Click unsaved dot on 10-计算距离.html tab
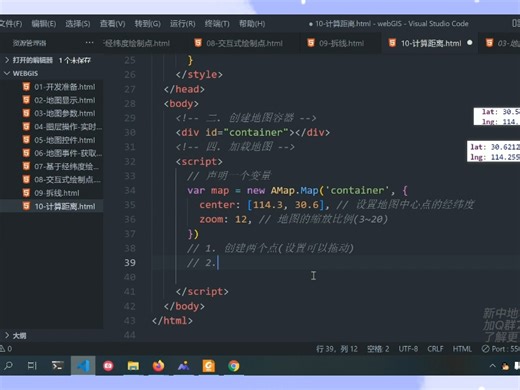 (470, 43)
